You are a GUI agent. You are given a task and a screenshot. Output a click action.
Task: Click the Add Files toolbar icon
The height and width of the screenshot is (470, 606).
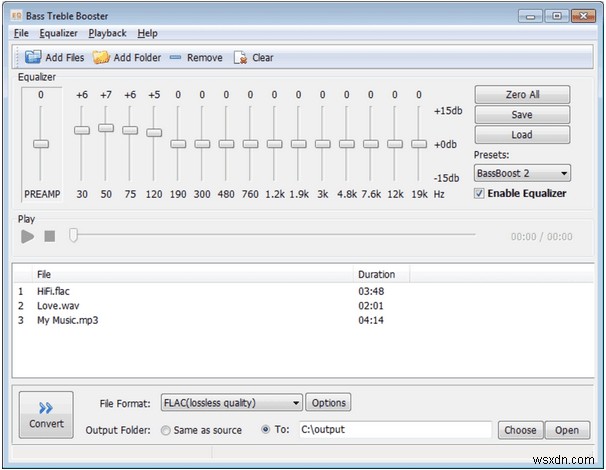coord(33,57)
